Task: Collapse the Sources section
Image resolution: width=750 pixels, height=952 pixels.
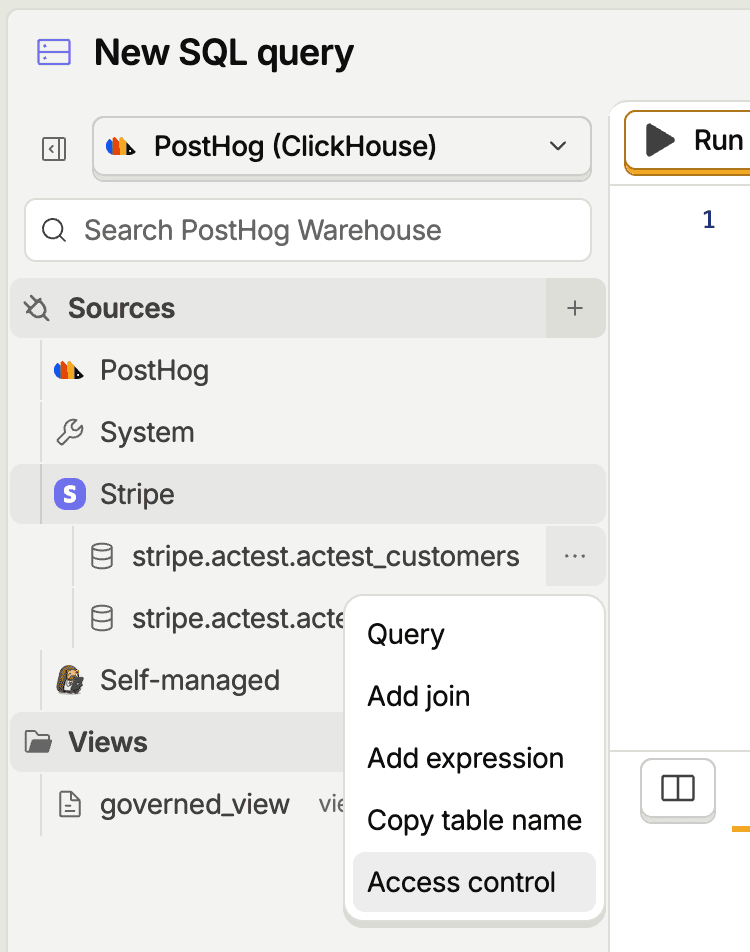Action: (278, 308)
